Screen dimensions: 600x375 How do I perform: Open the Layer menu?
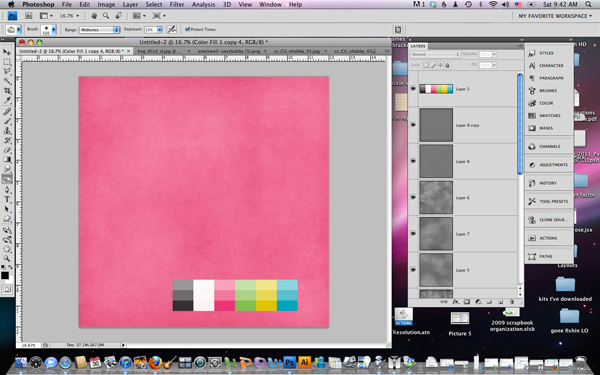pos(130,4)
